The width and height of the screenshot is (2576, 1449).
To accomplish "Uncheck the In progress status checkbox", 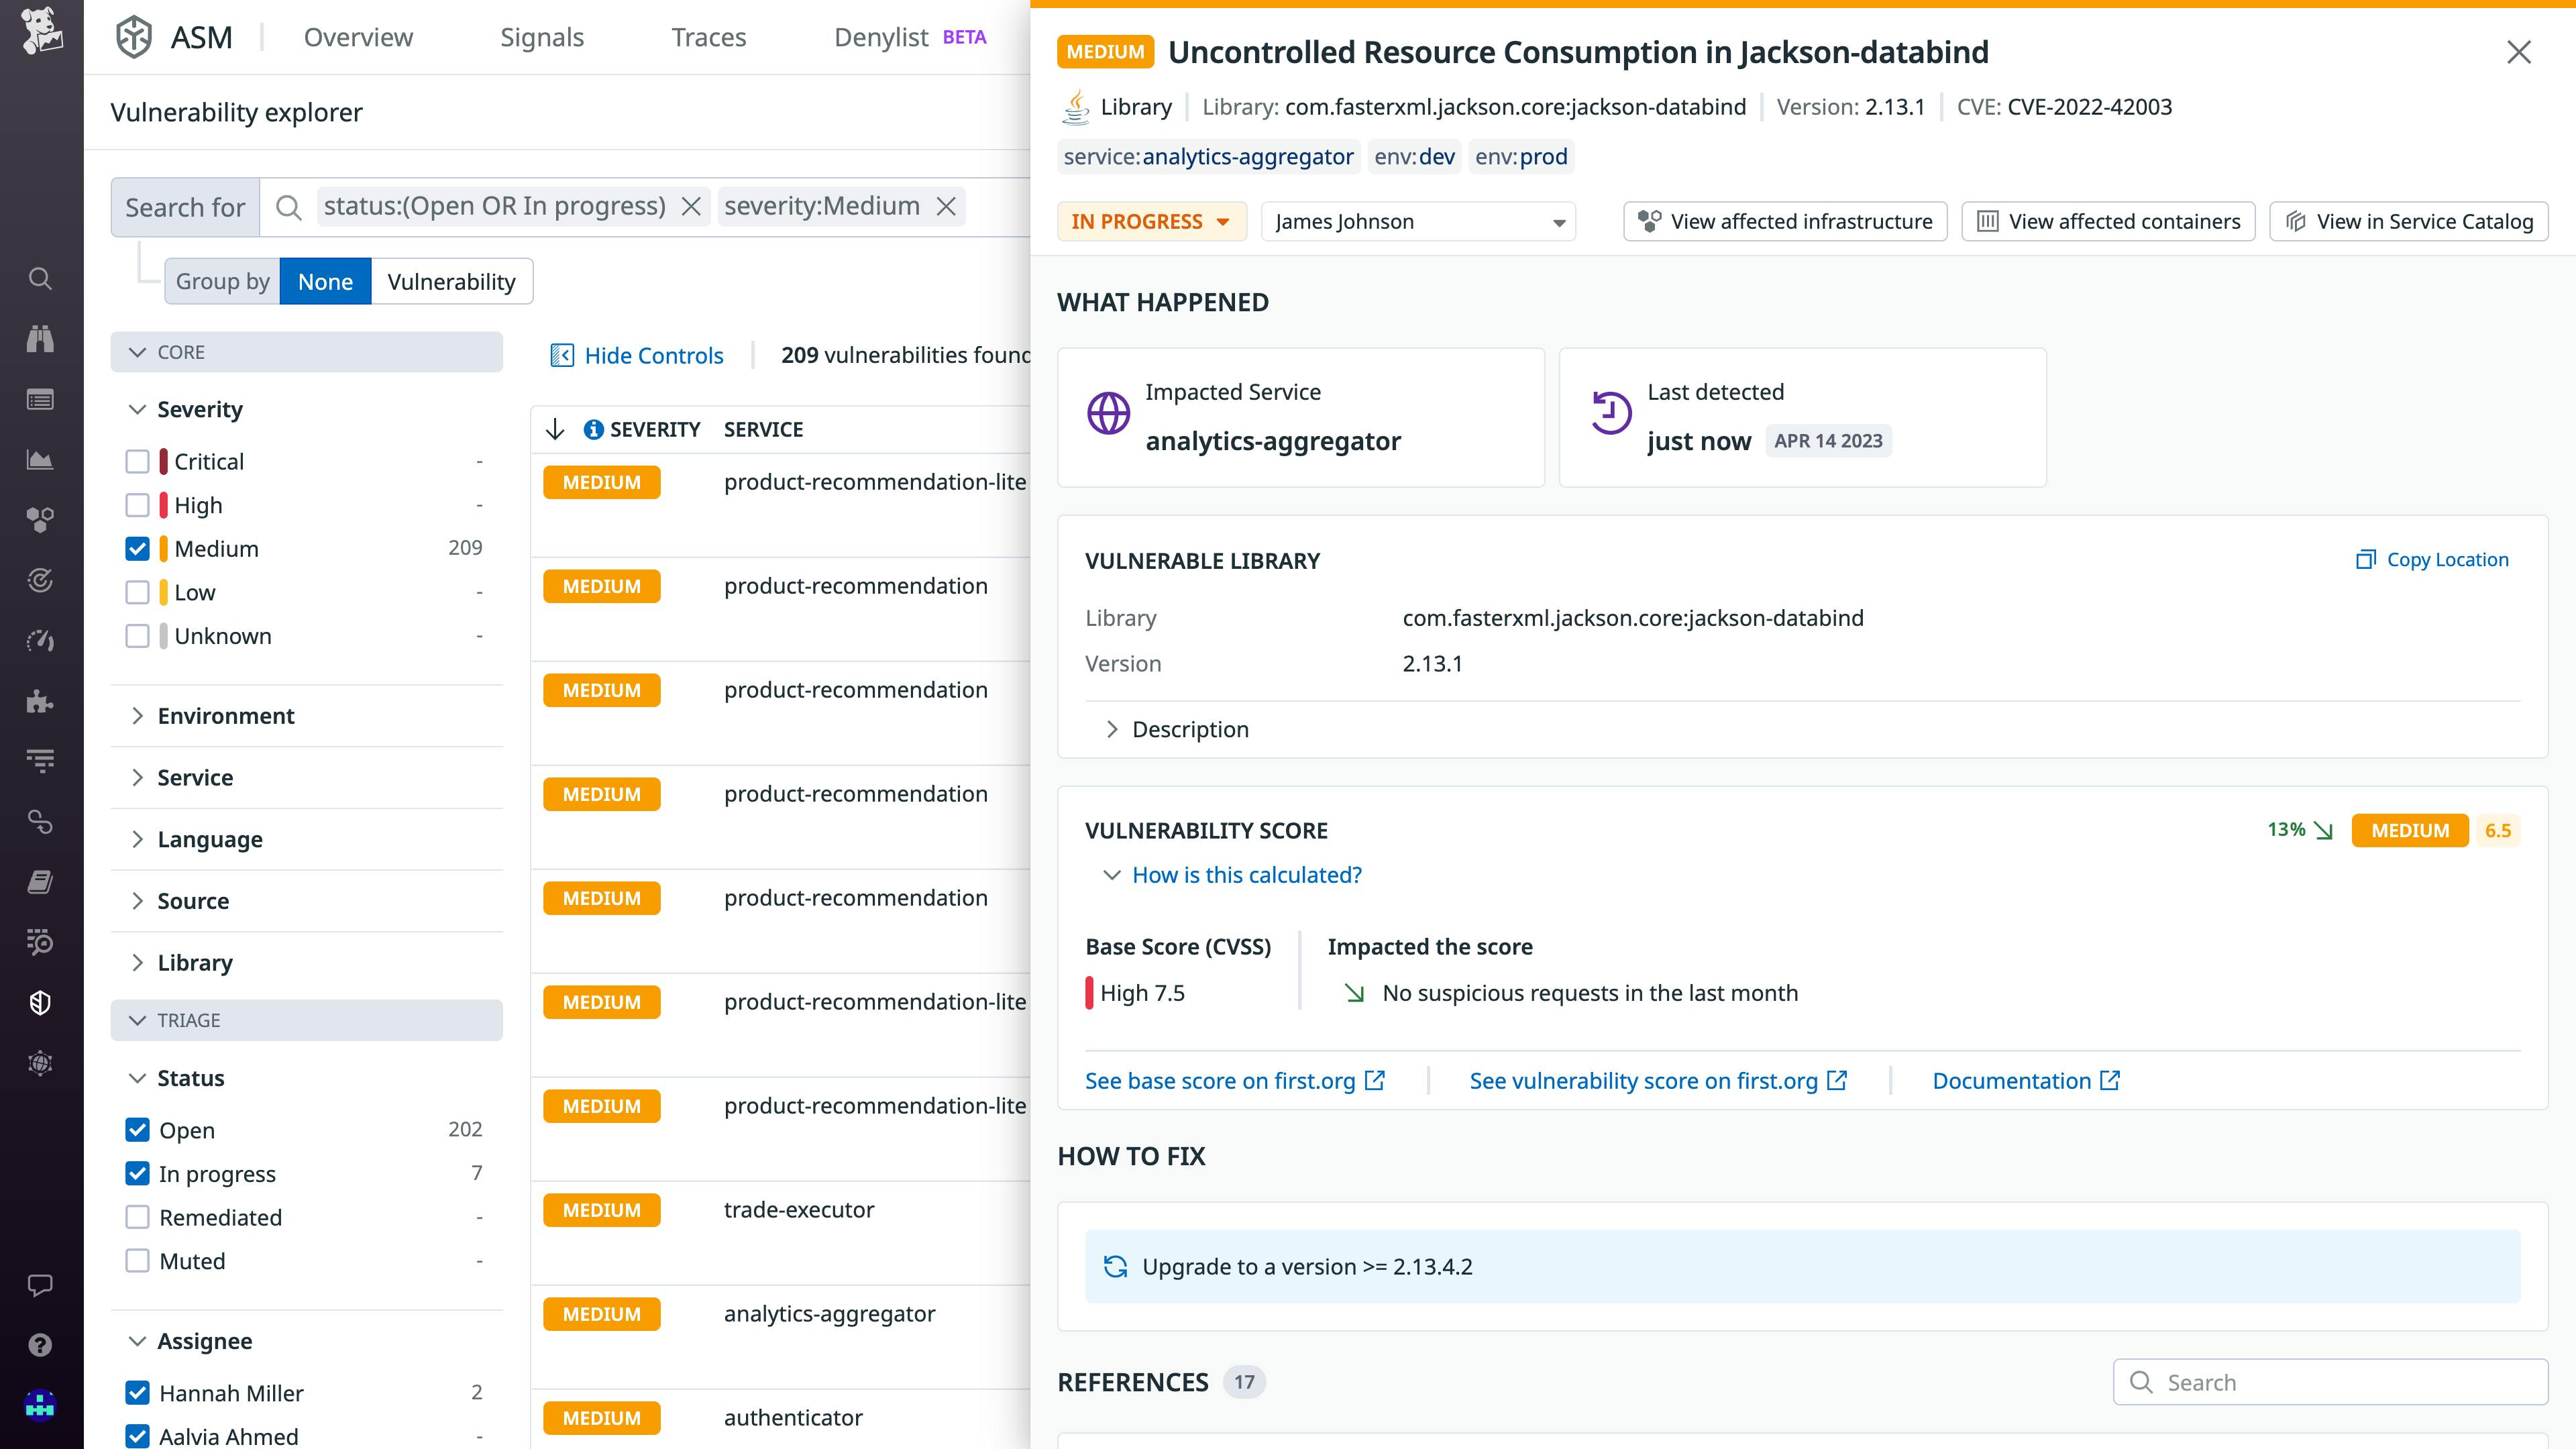I will (x=137, y=1174).
